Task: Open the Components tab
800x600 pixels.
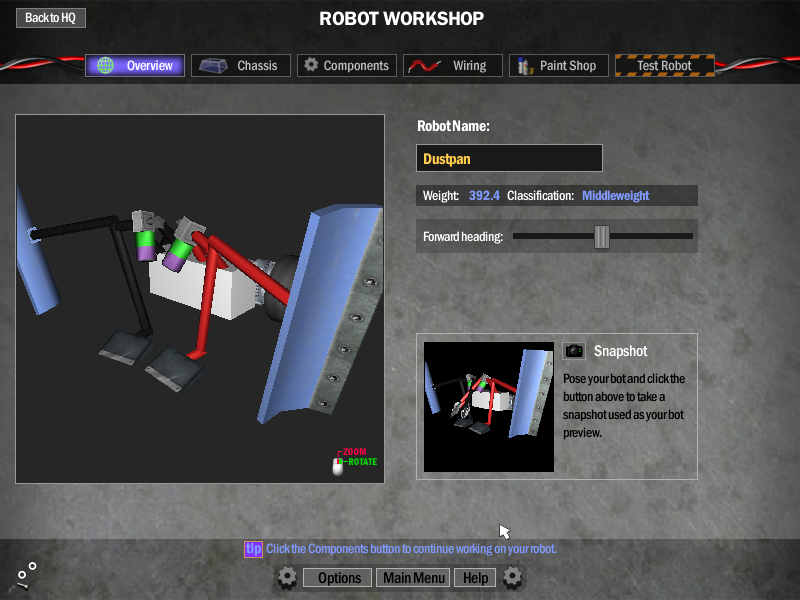Action: [x=347, y=65]
